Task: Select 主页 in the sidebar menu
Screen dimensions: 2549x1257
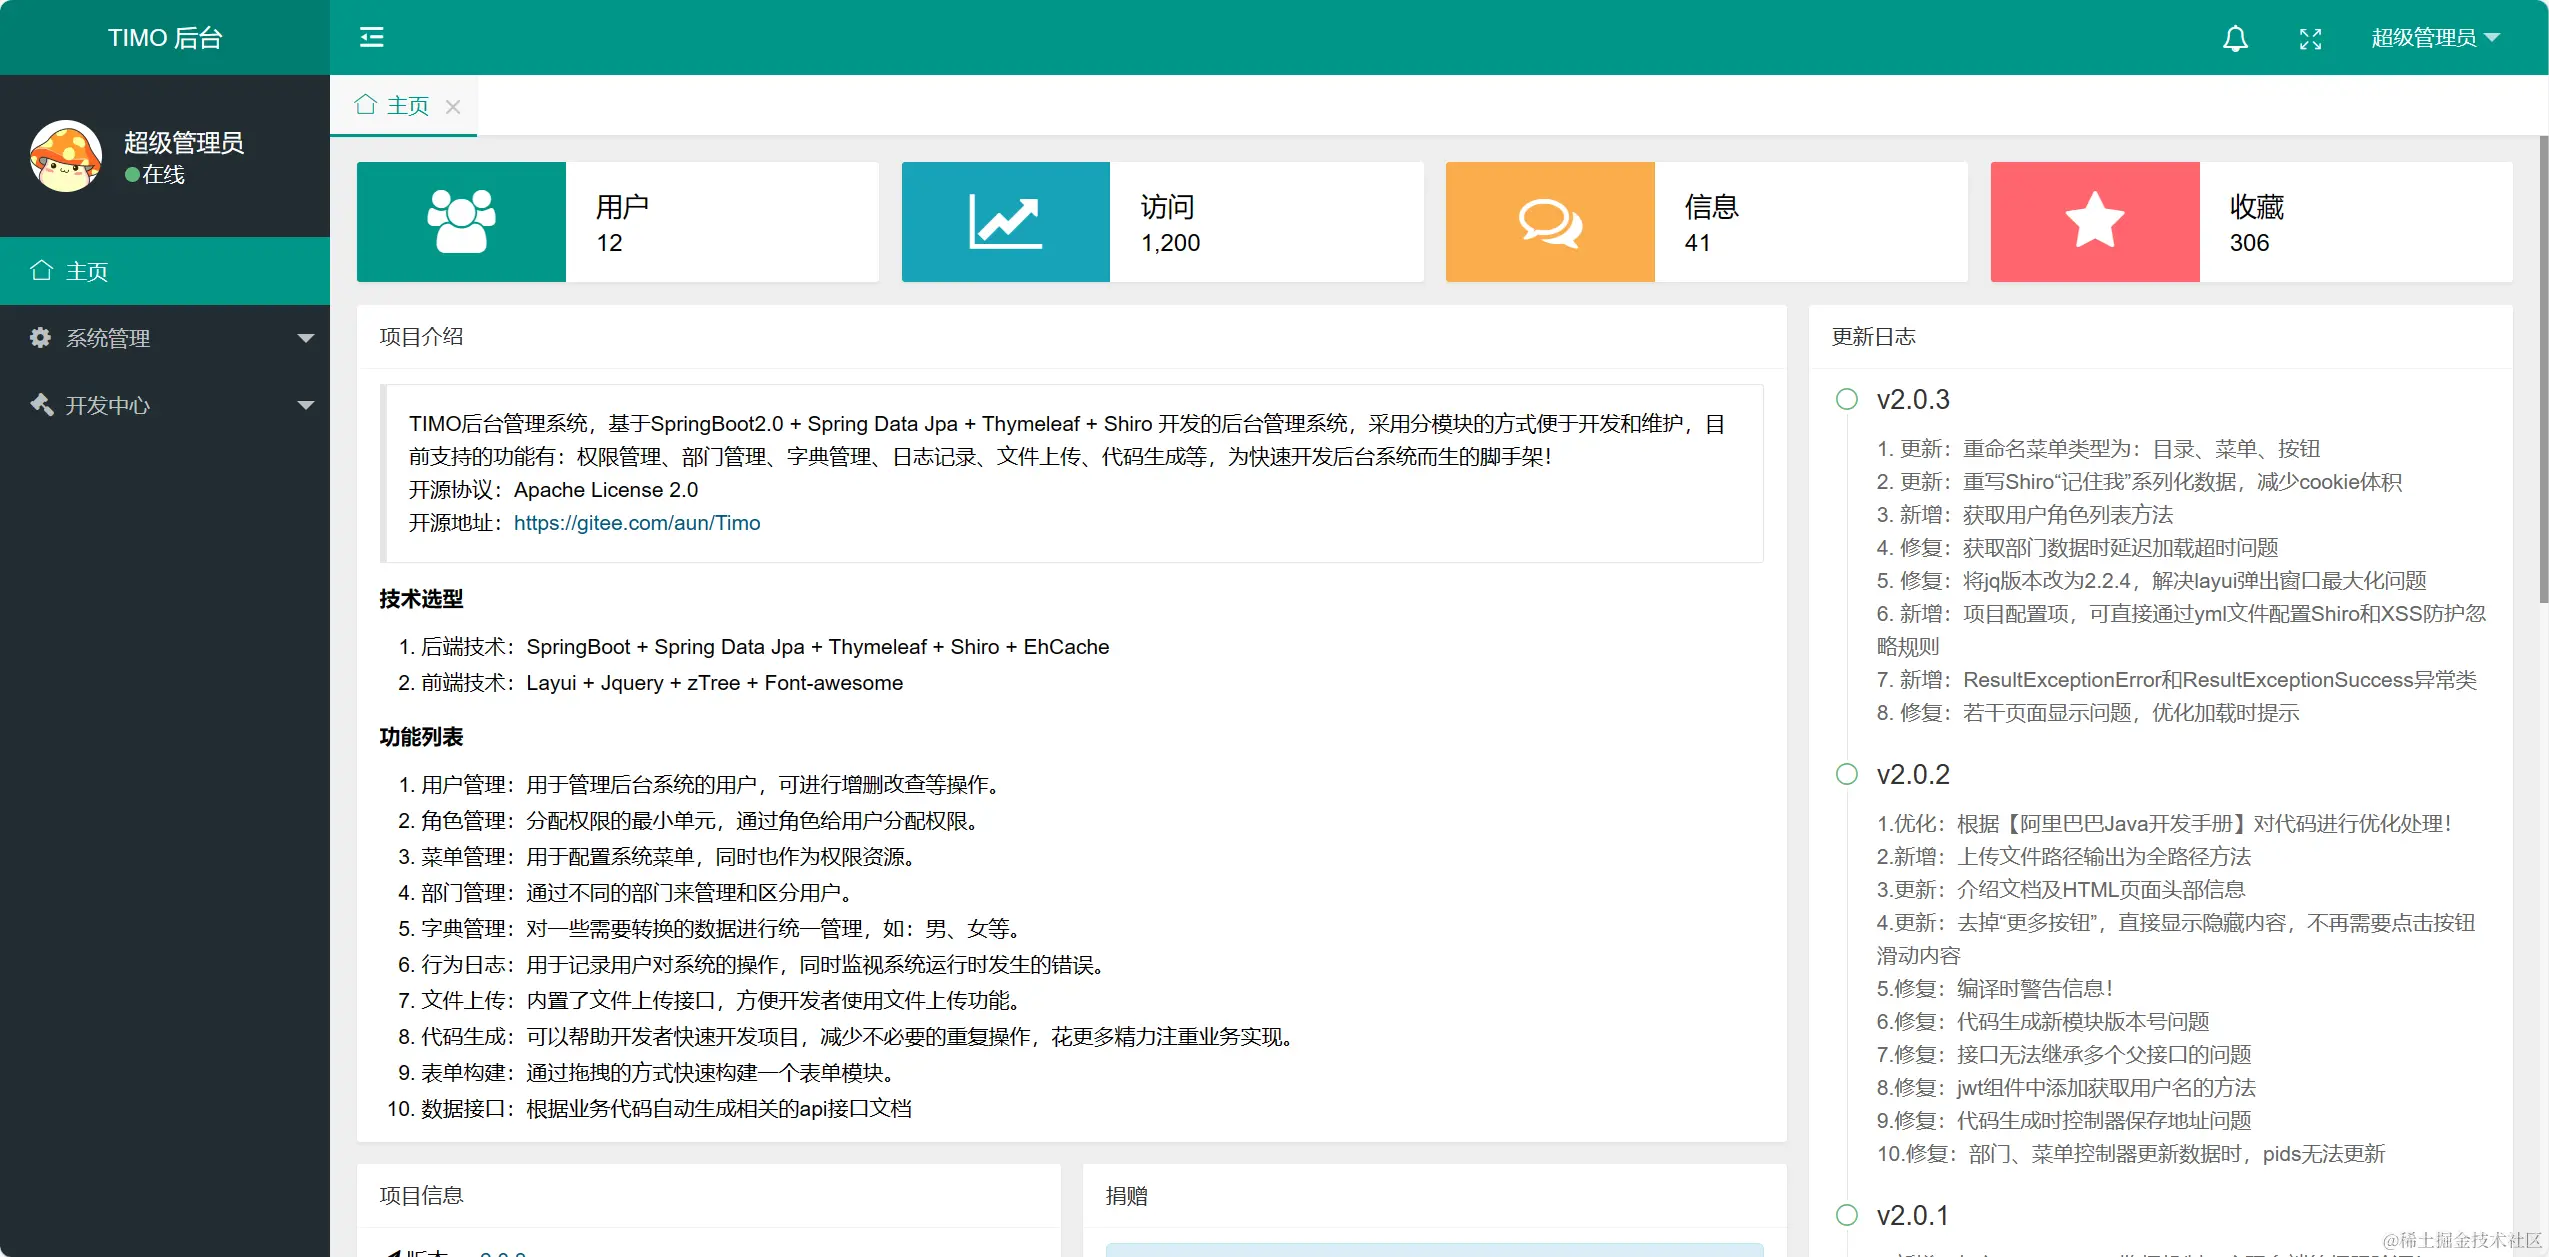Action: click(x=87, y=271)
